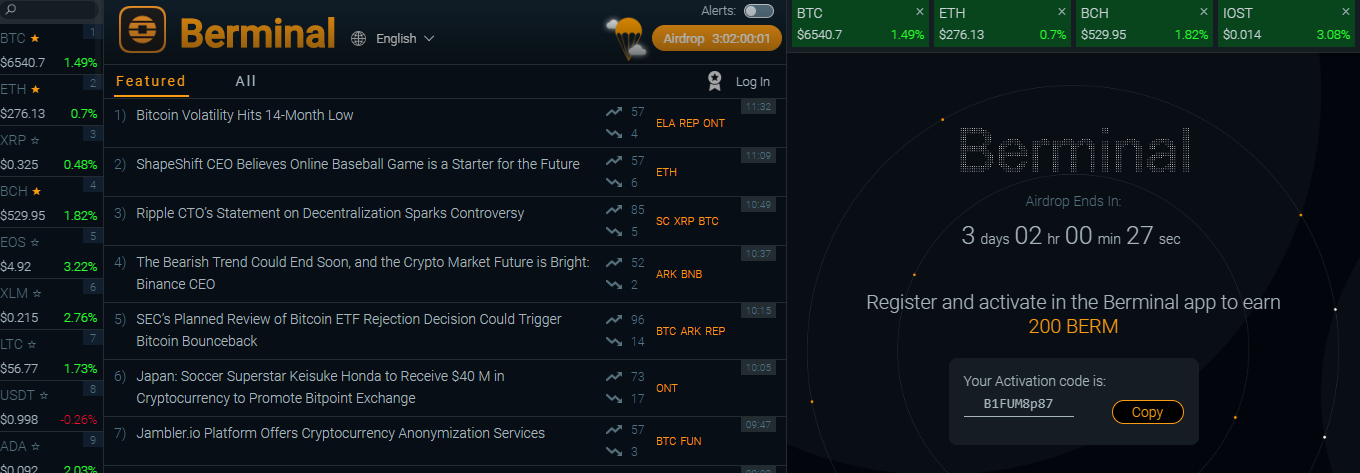This screenshot has width=1360, height=473.
Task: Select the XRP row price $0.325
Action: pos(20,164)
